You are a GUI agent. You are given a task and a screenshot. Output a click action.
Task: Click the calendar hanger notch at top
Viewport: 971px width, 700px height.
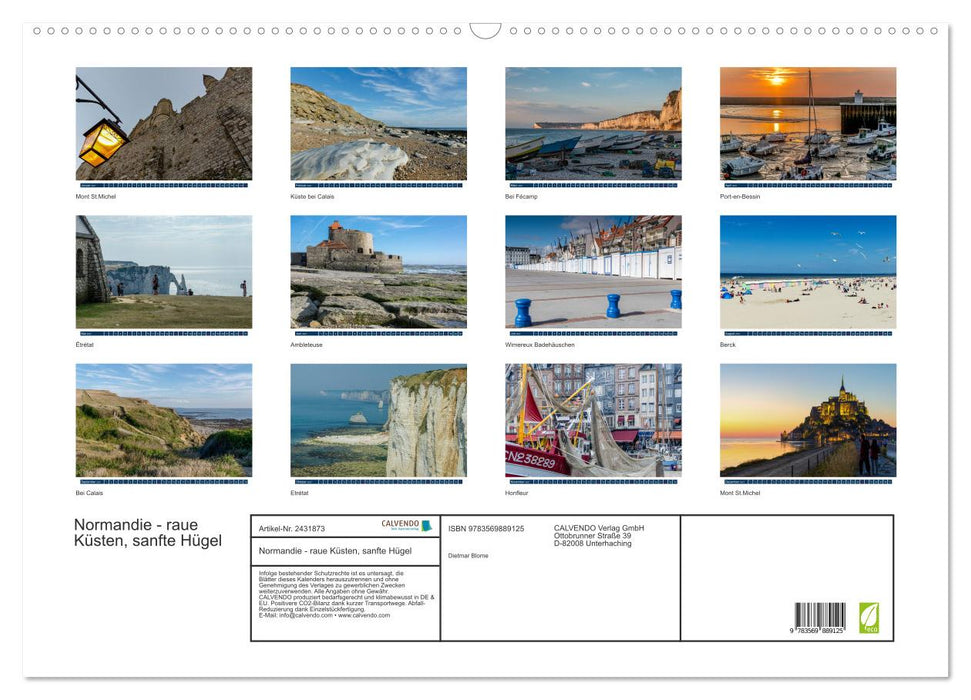(x=485, y=31)
